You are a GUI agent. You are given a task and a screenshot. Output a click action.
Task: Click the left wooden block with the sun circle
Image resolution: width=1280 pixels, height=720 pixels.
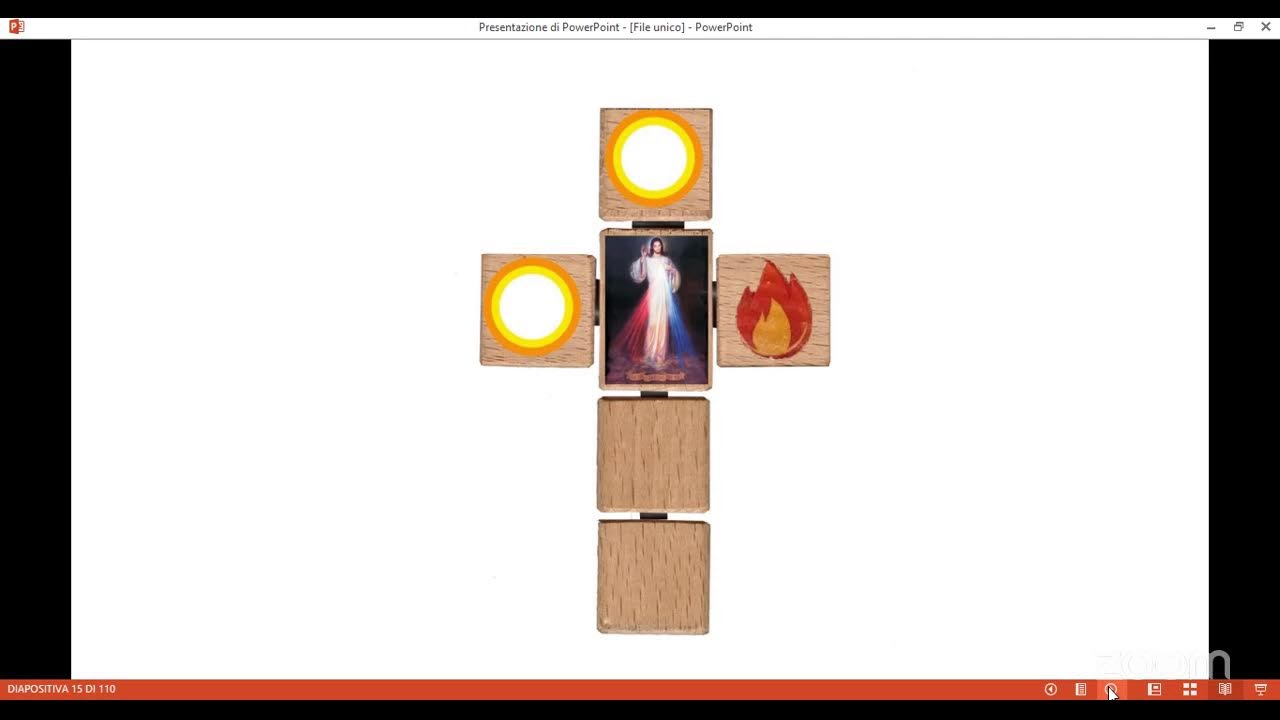click(x=538, y=310)
